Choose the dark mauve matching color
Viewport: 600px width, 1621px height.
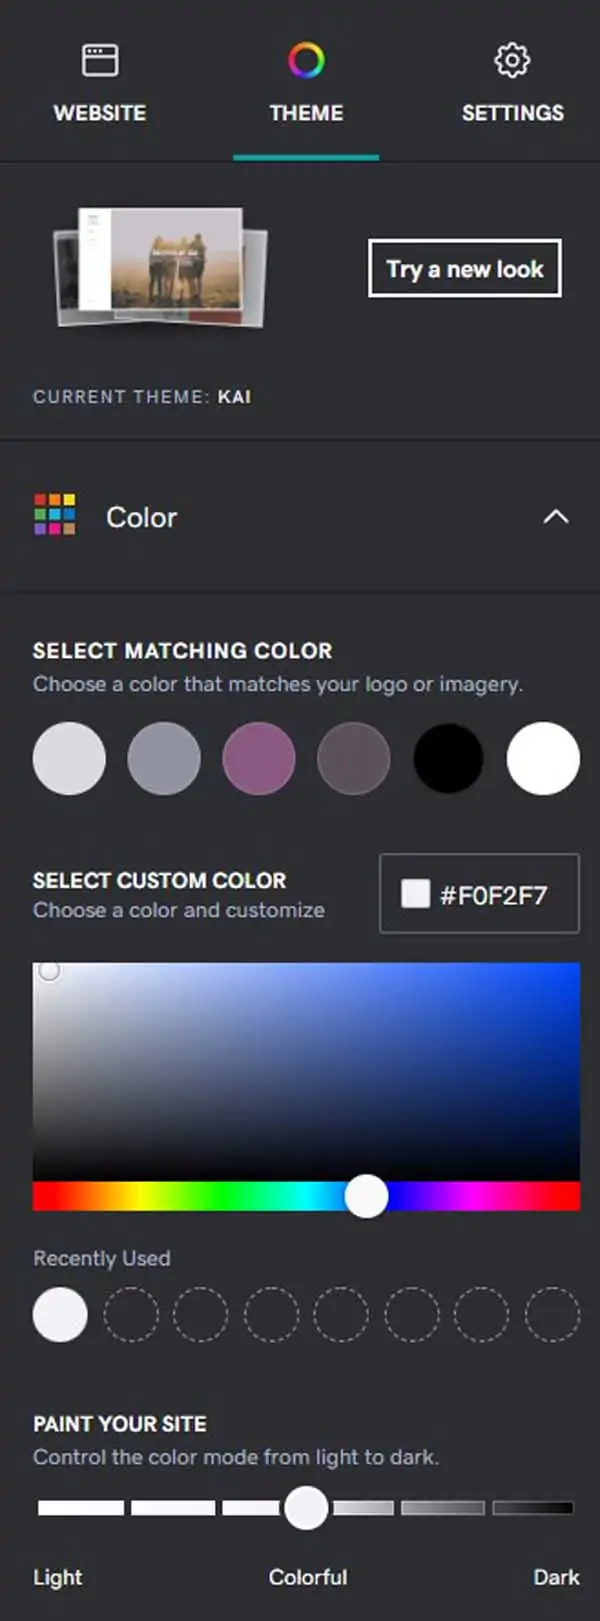pos(353,758)
